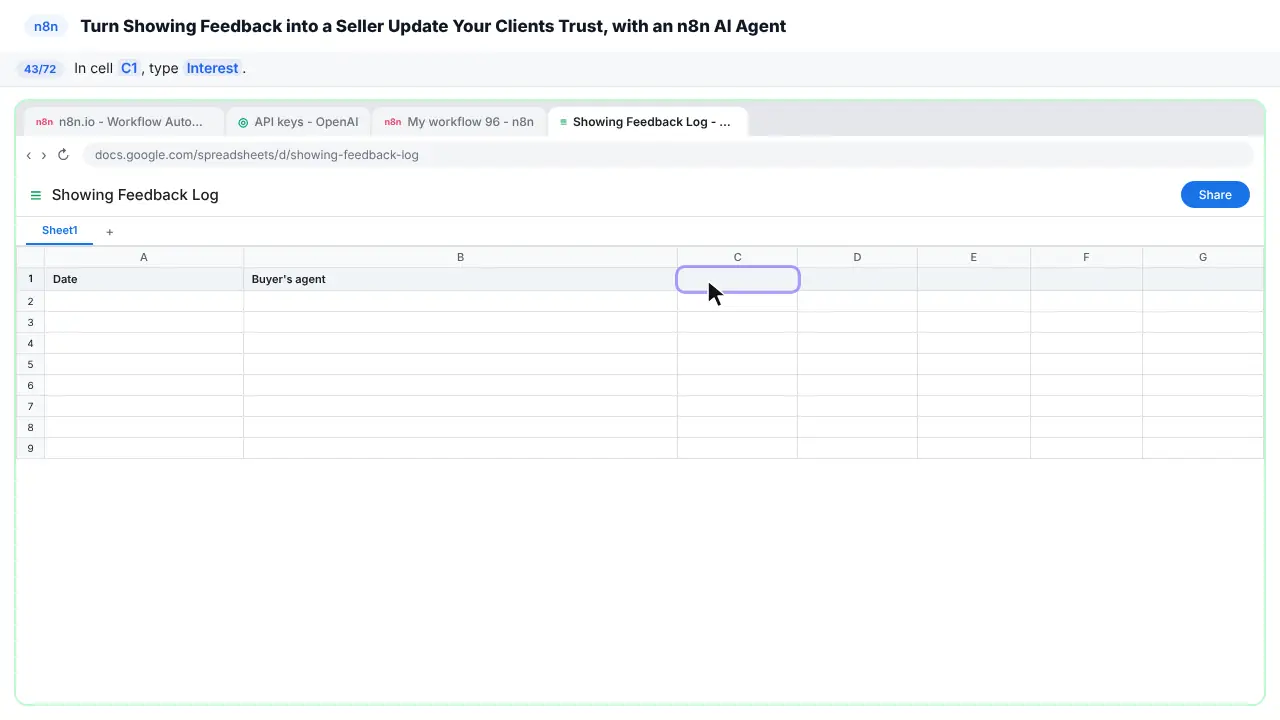The image size is (1280, 720).
Task: Select the column E header
Action: (x=974, y=257)
